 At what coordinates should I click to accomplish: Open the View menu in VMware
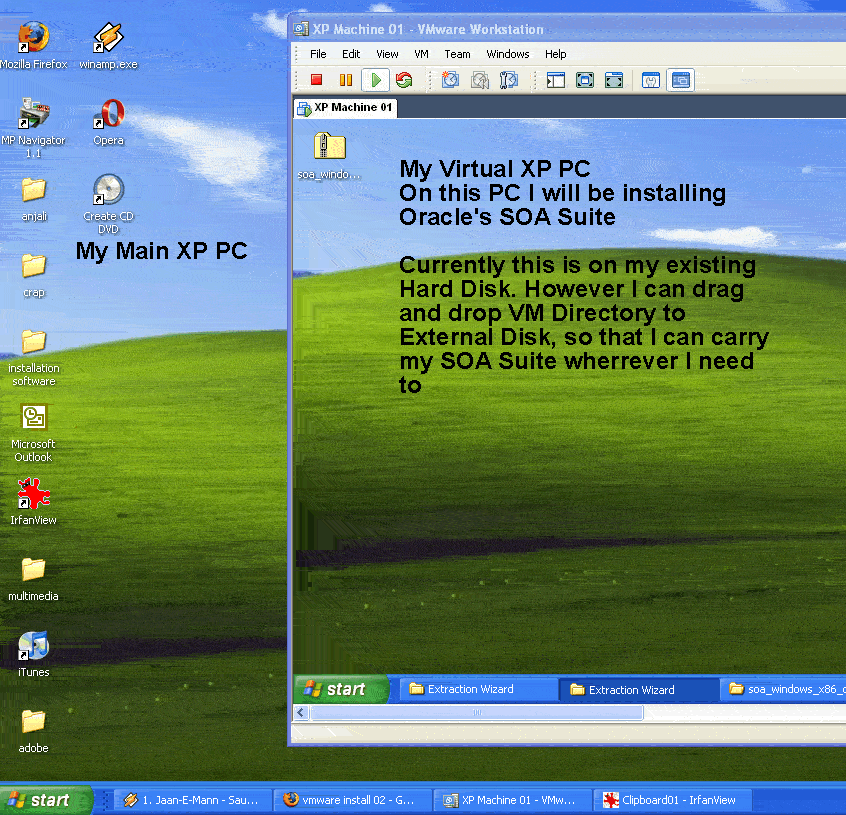point(387,54)
